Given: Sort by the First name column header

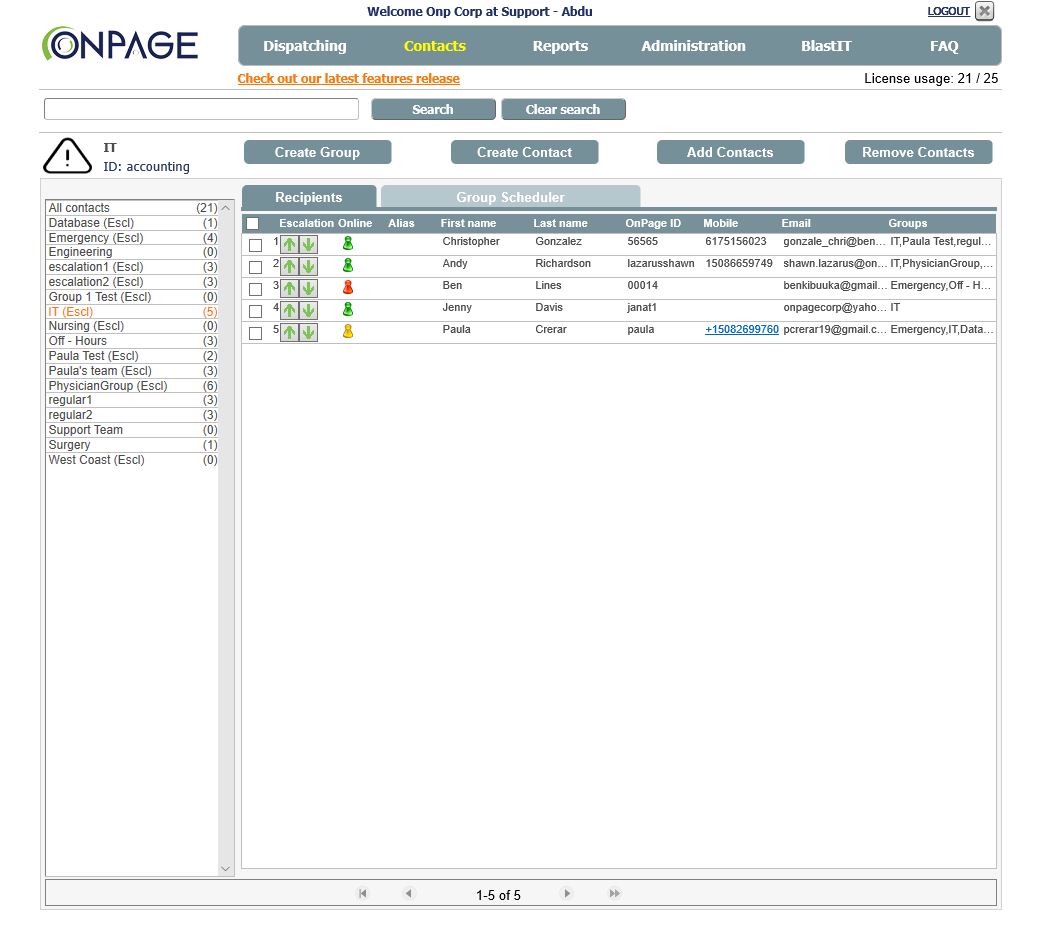Looking at the screenshot, I should pos(468,224).
